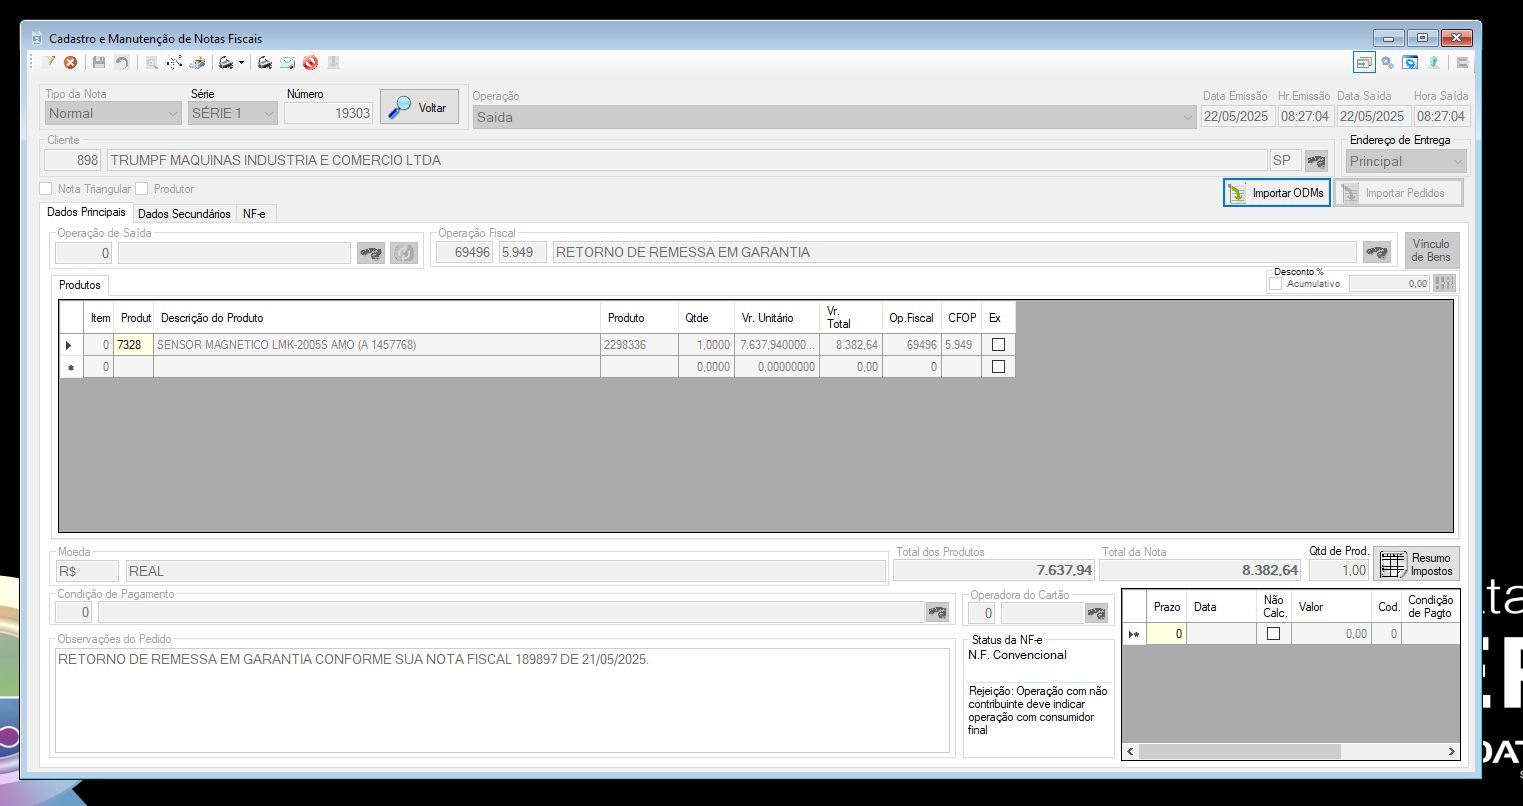
Task: Open the client search icon next to SP
Action: [1316, 160]
